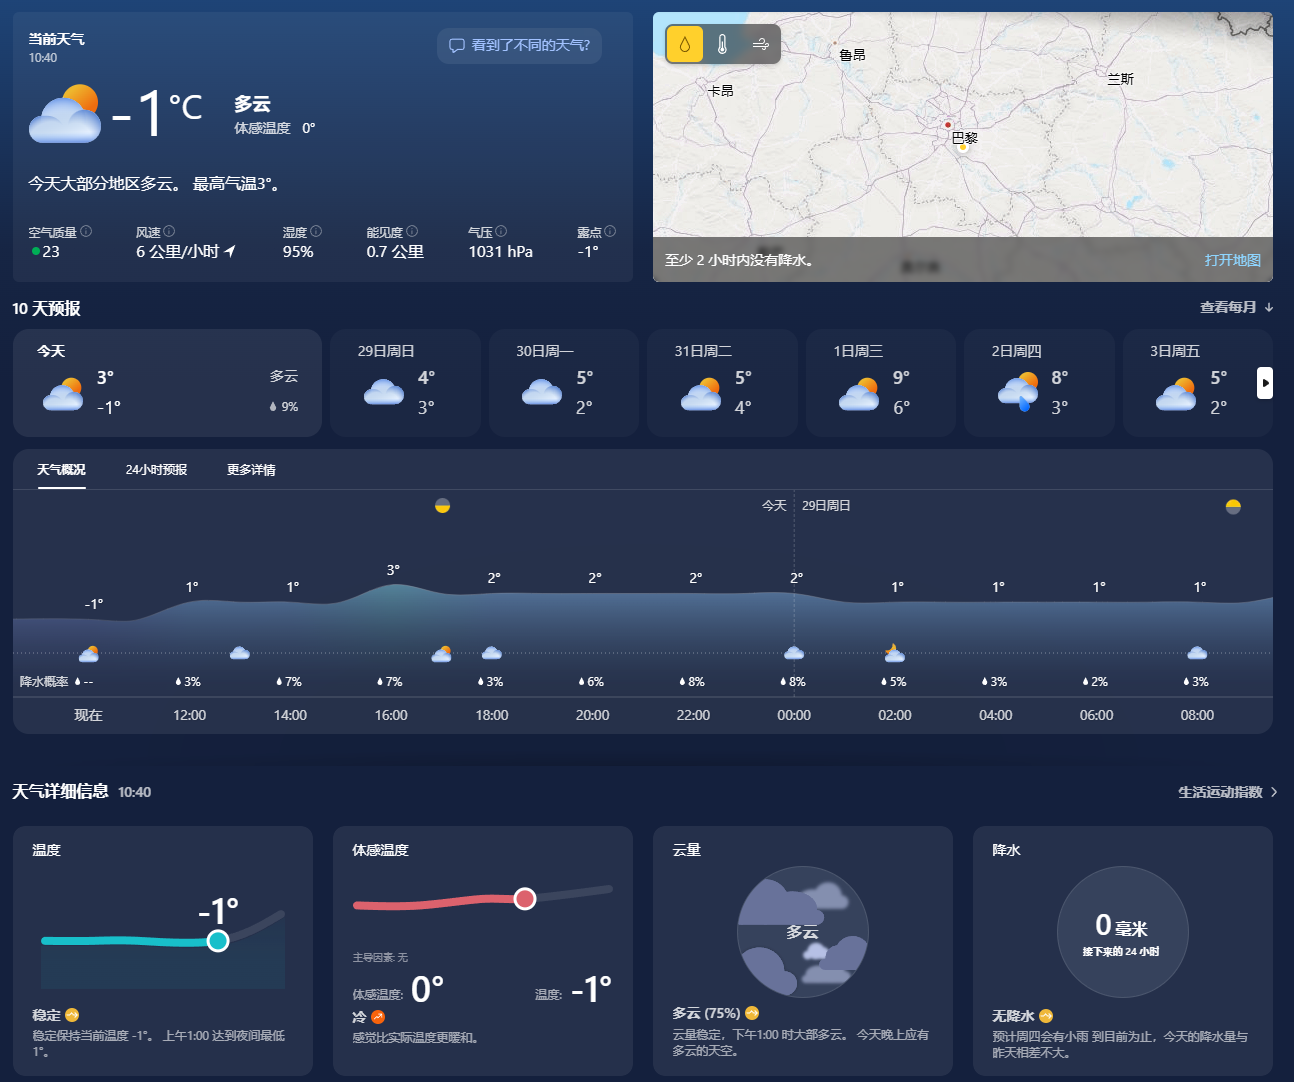Select the wind map layer icon
Image resolution: width=1294 pixels, height=1082 pixels.
point(760,44)
